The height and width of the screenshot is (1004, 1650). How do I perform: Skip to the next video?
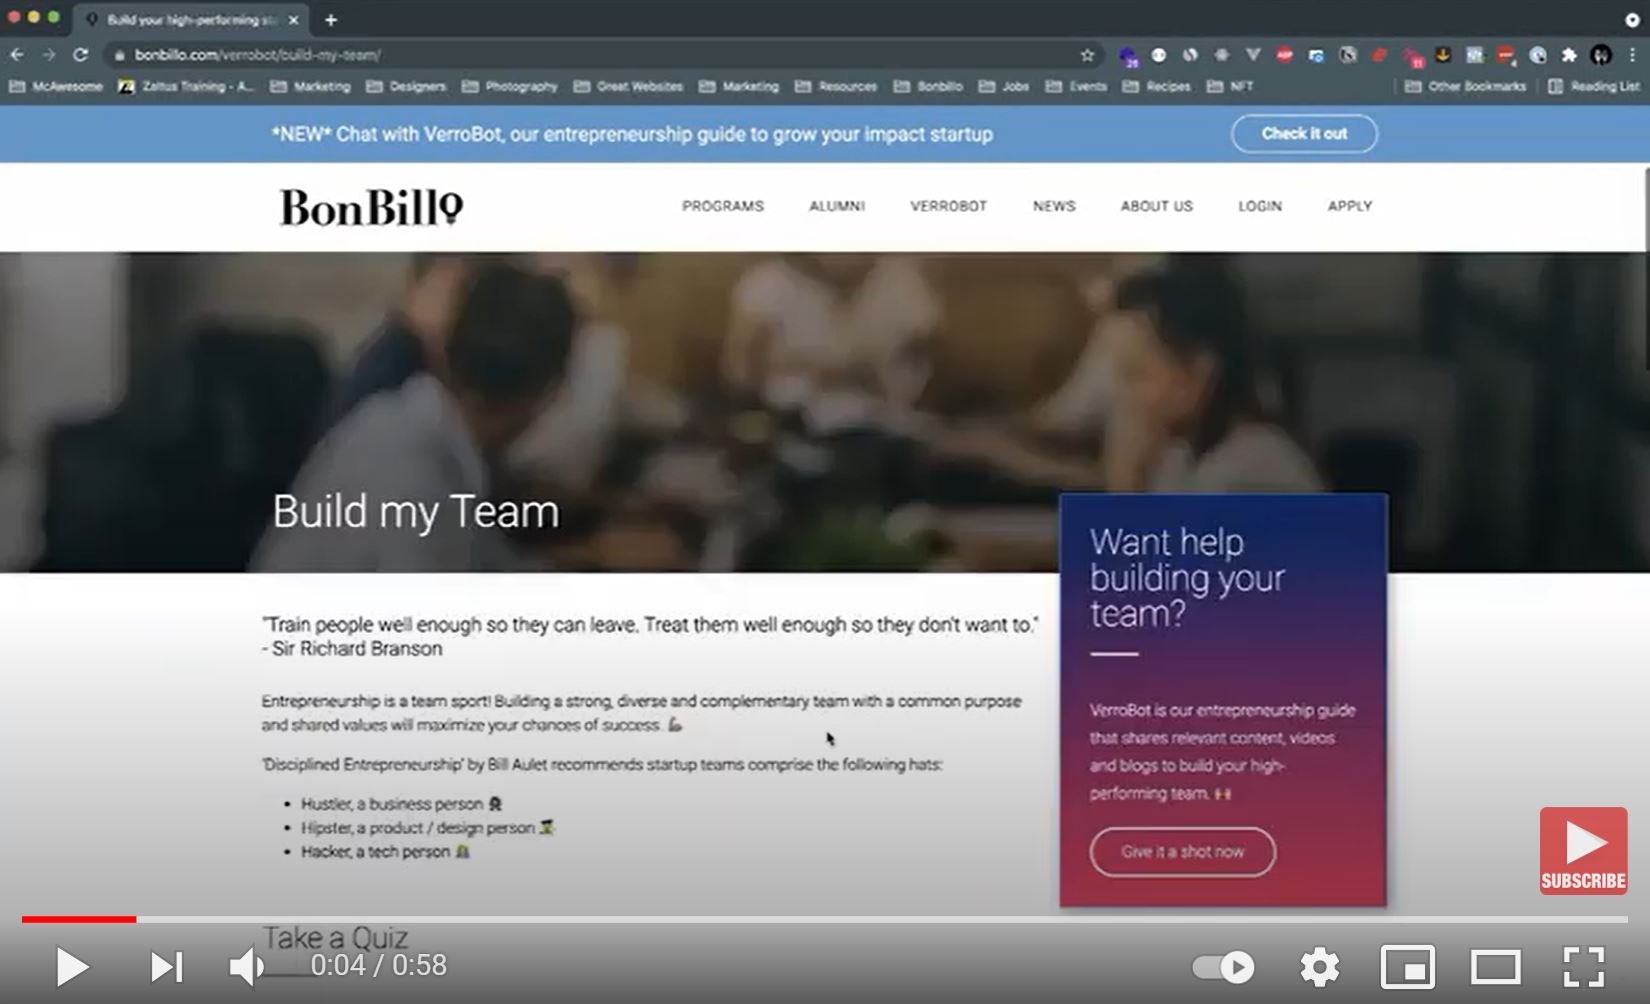(x=166, y=967)
